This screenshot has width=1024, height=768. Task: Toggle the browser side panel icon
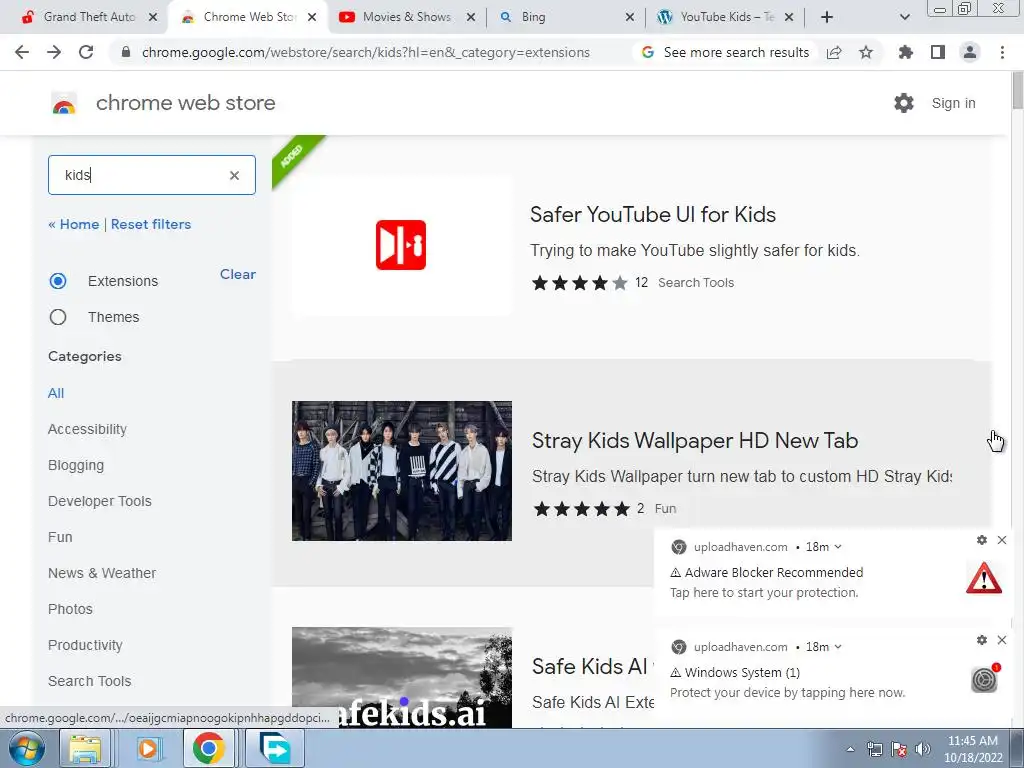938,52
